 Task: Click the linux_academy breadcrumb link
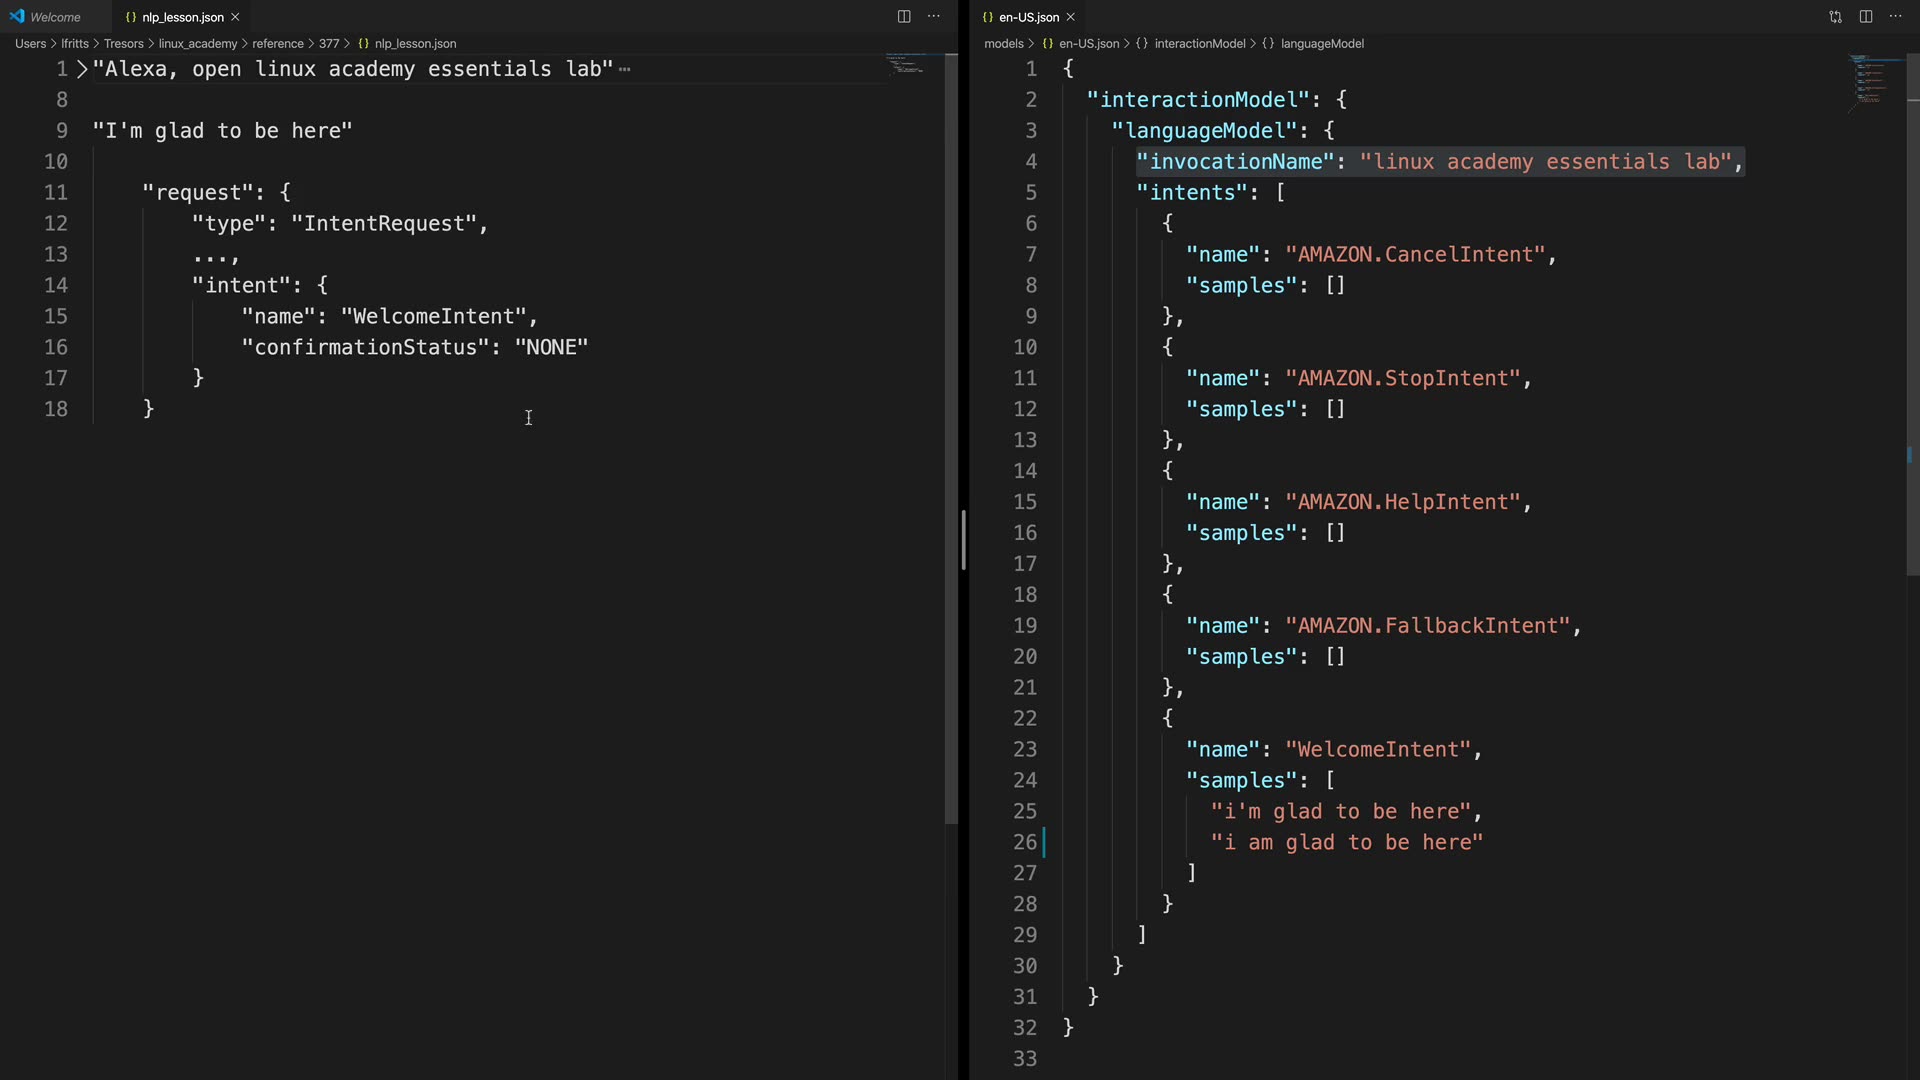197,44
